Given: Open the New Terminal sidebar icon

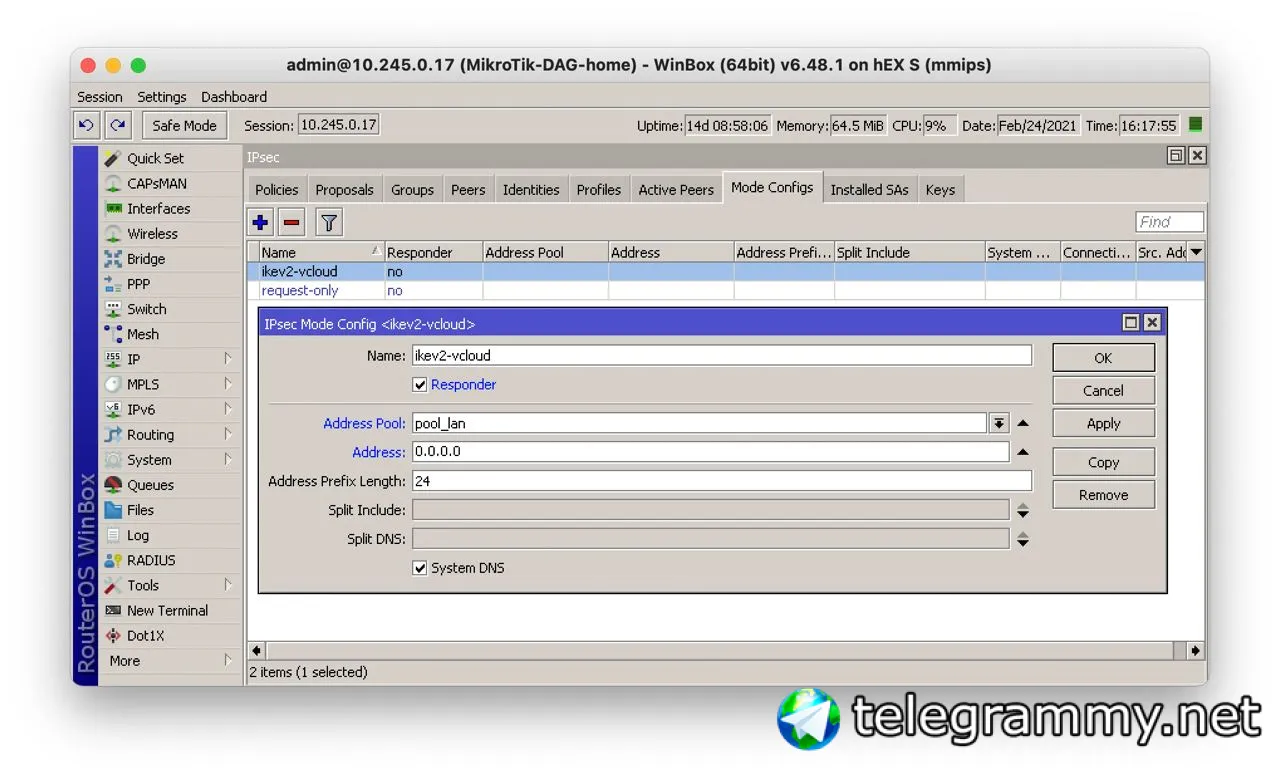Looking at the screenshot, I should tap(114, 610).
